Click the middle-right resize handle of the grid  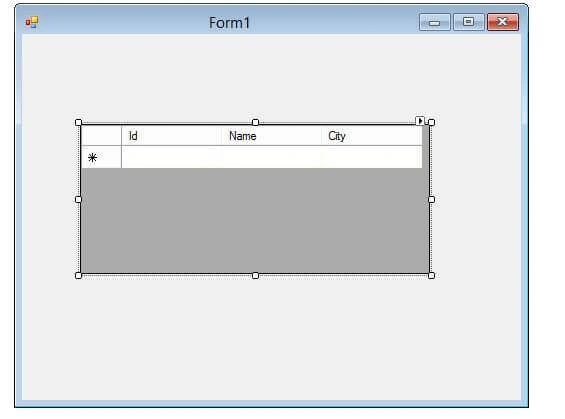pos(431,199)
